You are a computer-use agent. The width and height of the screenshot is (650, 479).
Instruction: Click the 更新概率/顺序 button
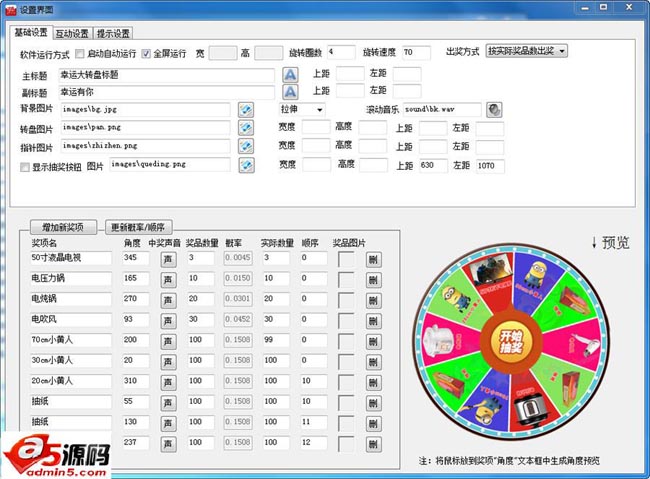[138, 227]
